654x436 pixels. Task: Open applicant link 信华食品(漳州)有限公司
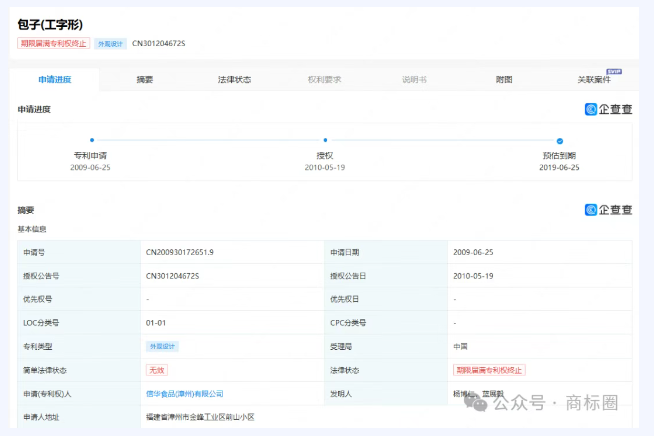[185, 394]
